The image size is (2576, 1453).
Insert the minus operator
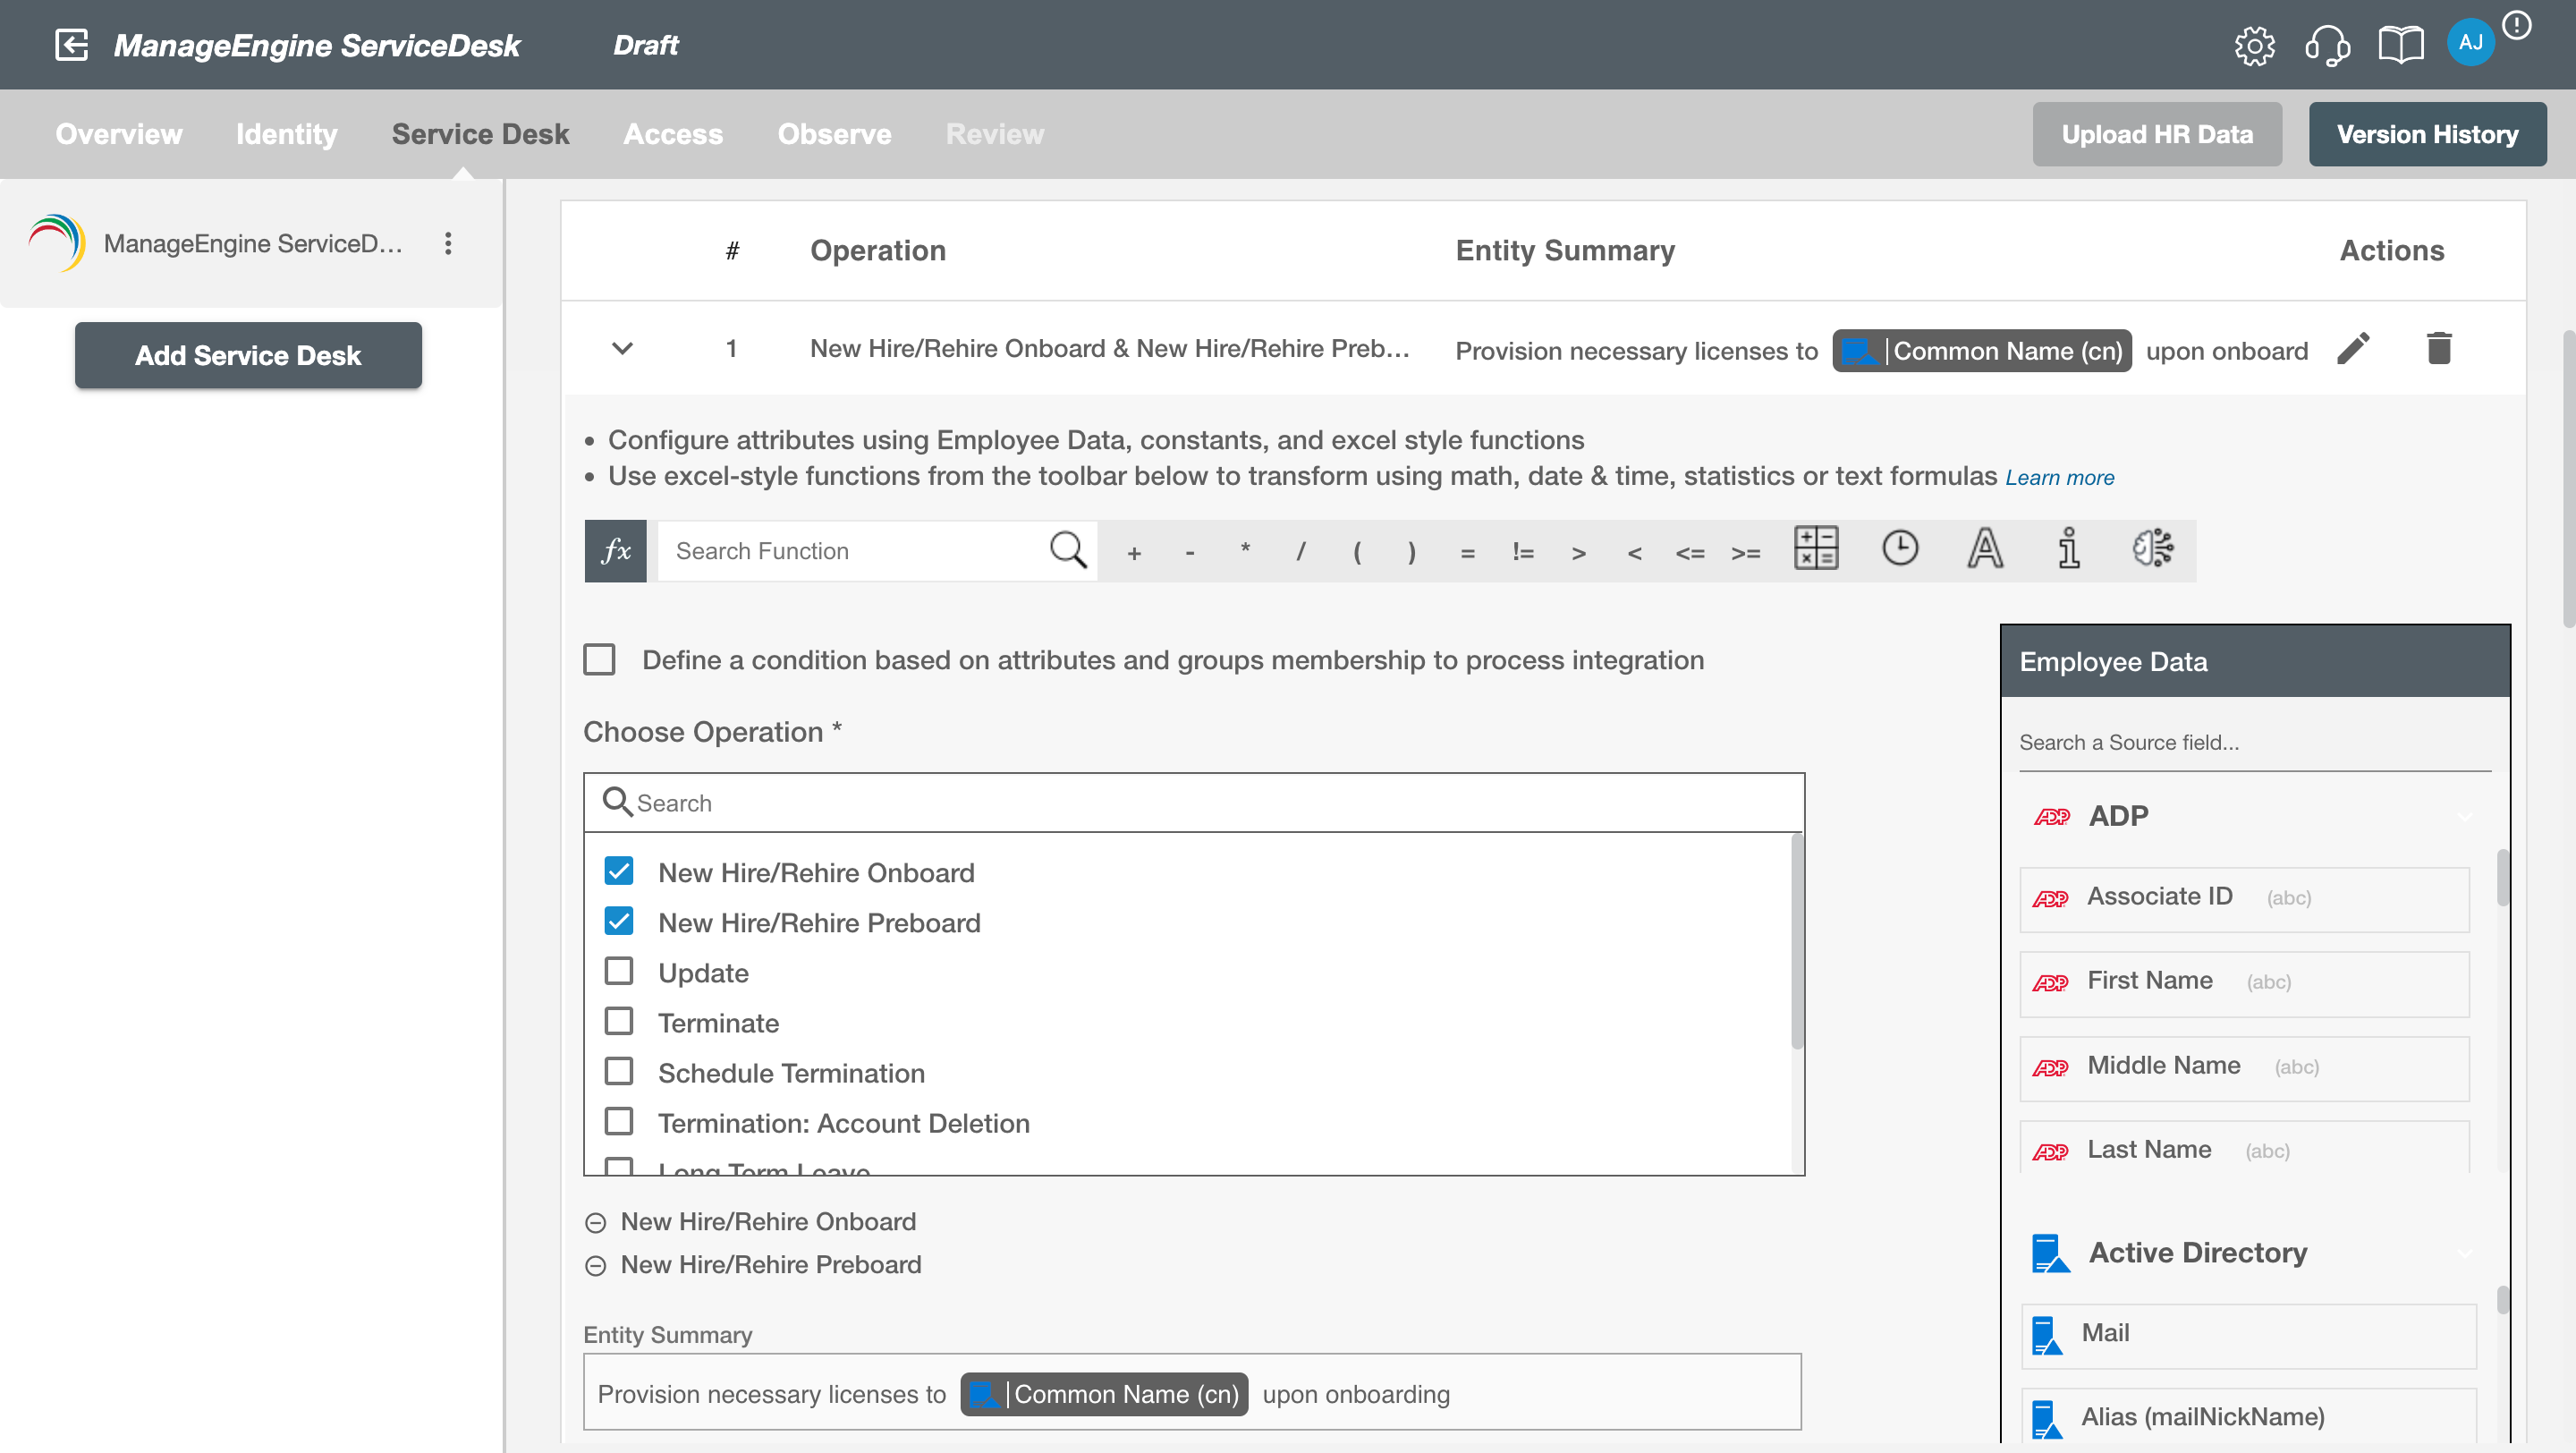click(1190, 553)
